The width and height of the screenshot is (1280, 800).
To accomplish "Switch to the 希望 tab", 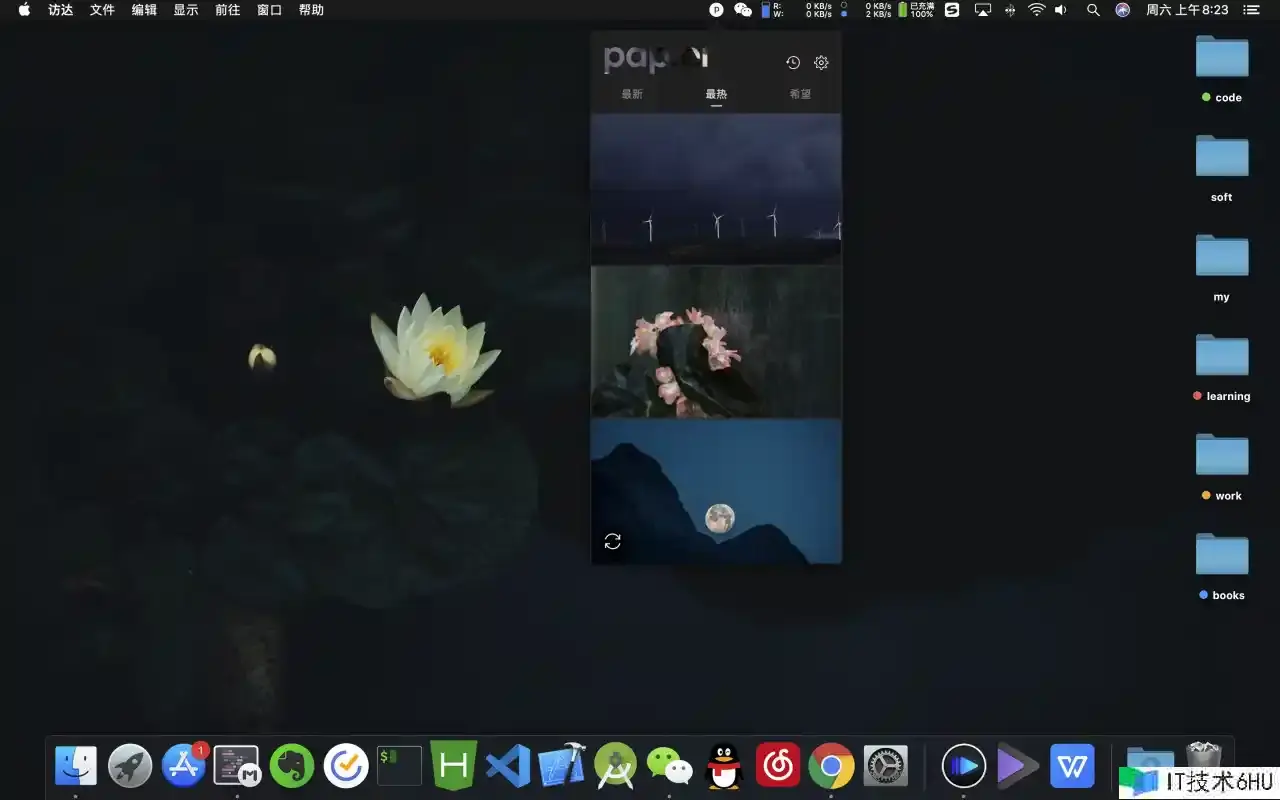I will [800, 94].
